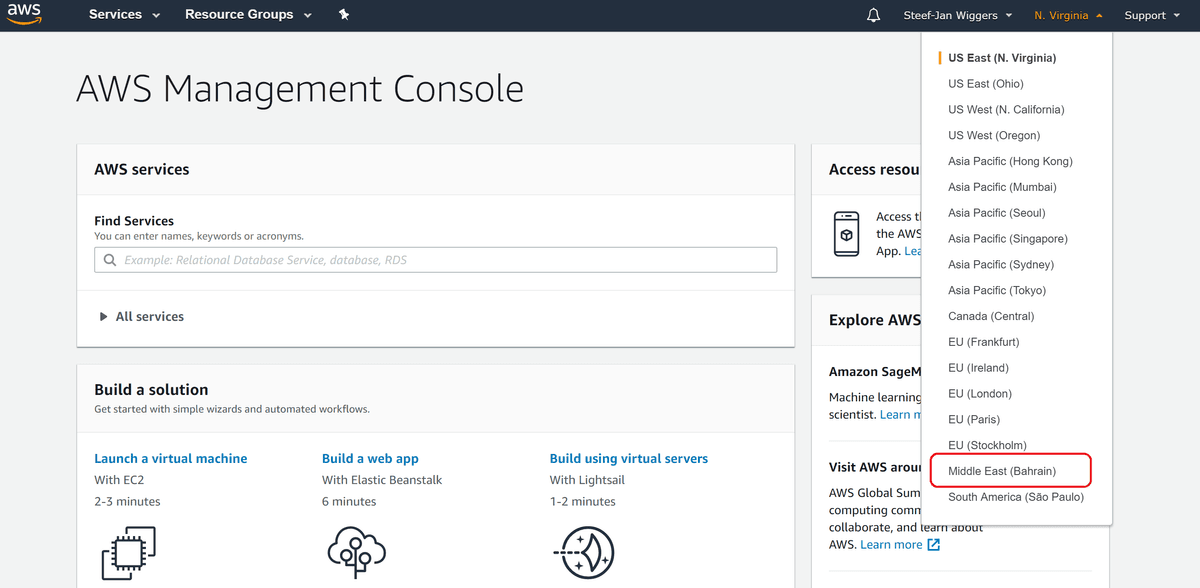1200x588 pixels.
Task: Click the Build a solution heading
Action: pos(151,390)
